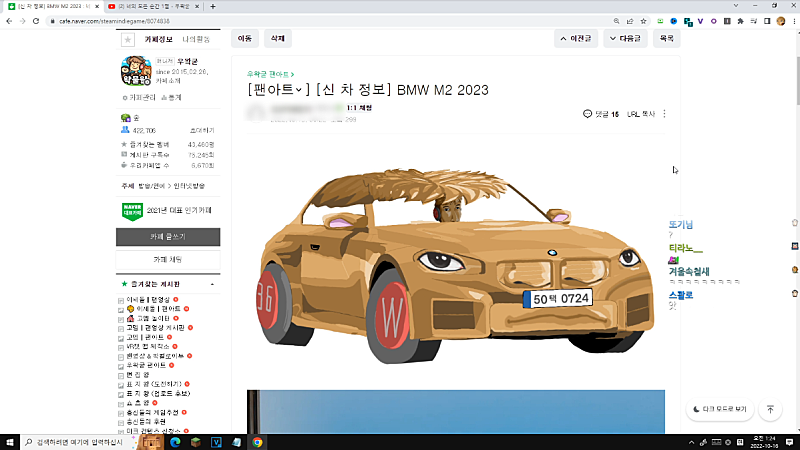Image resolution: width=800 pixels, height=450 pixels.
Task: Reload the page with refresh icon
Action: tap(36, 21)
